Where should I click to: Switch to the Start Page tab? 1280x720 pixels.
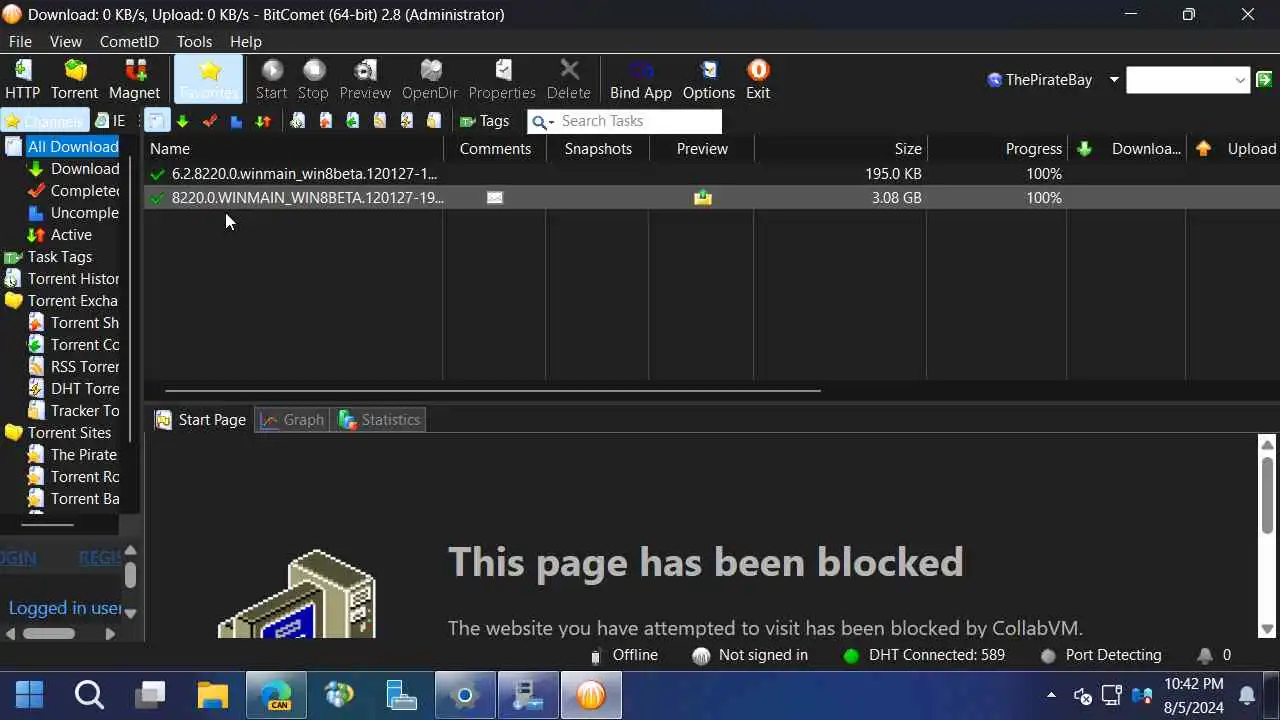coord(200,420)
